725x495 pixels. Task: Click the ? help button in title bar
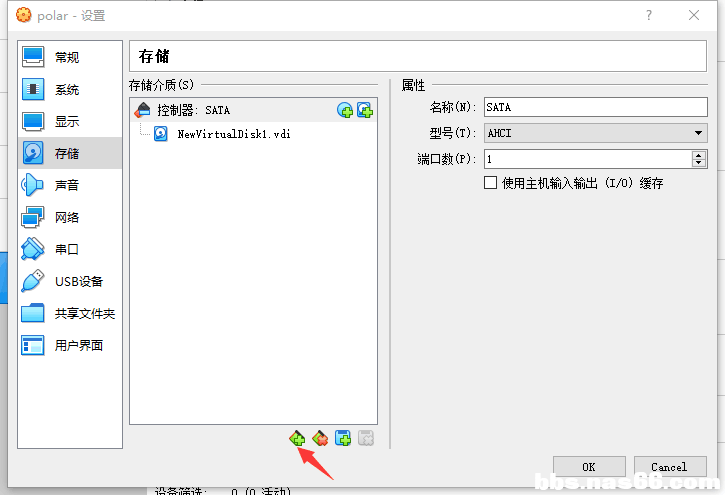coord(649,15)
